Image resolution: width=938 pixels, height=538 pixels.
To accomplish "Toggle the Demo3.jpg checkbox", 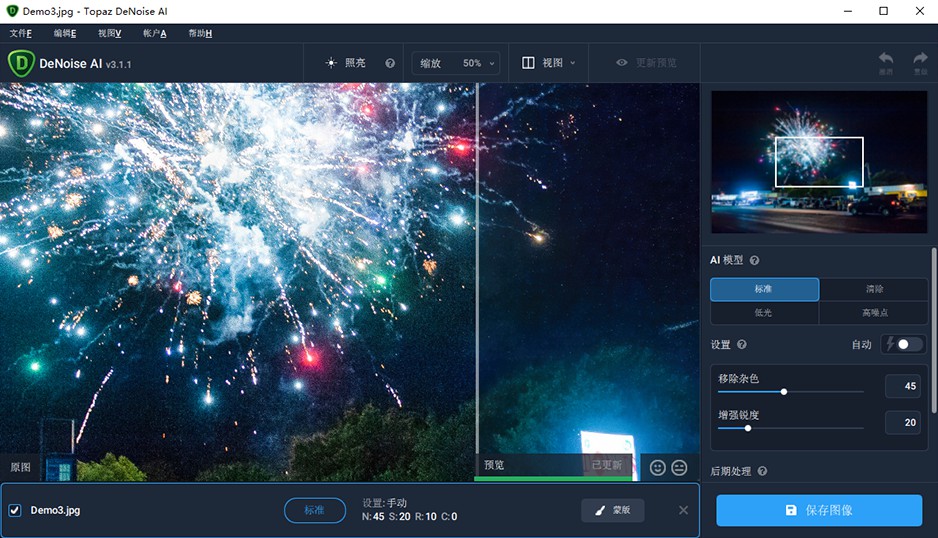I will pos(15,510).
